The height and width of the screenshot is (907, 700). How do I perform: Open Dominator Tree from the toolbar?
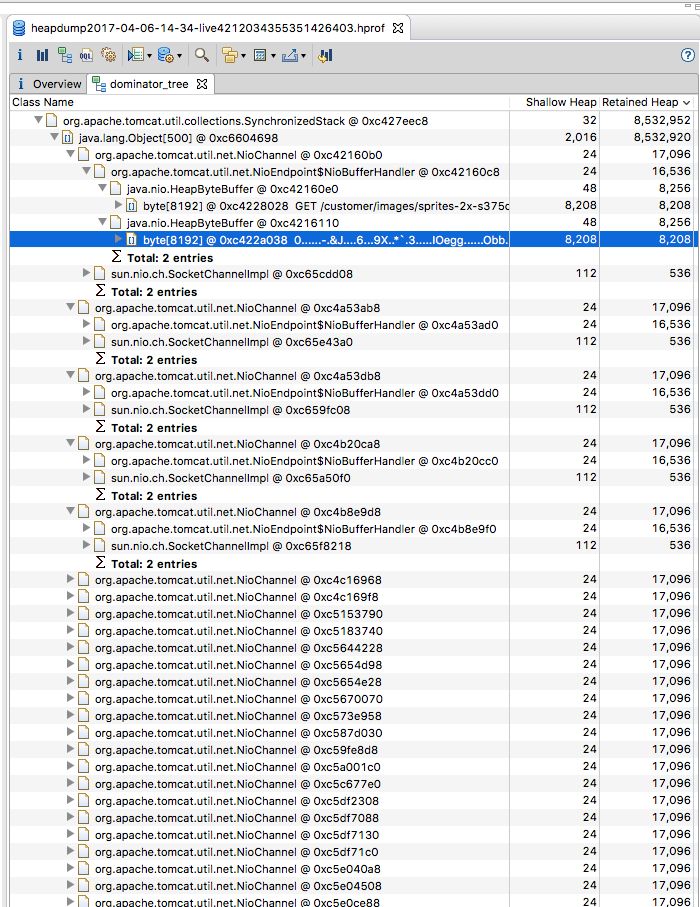click(x=64, y=55)
